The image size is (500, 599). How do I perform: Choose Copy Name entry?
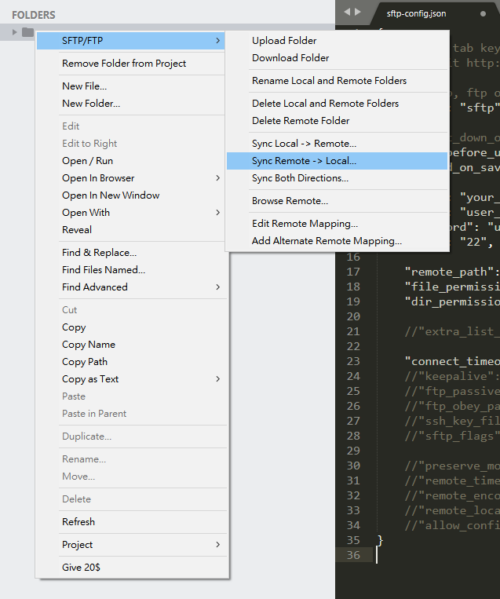pyautogui.click(x=132, y=345)
